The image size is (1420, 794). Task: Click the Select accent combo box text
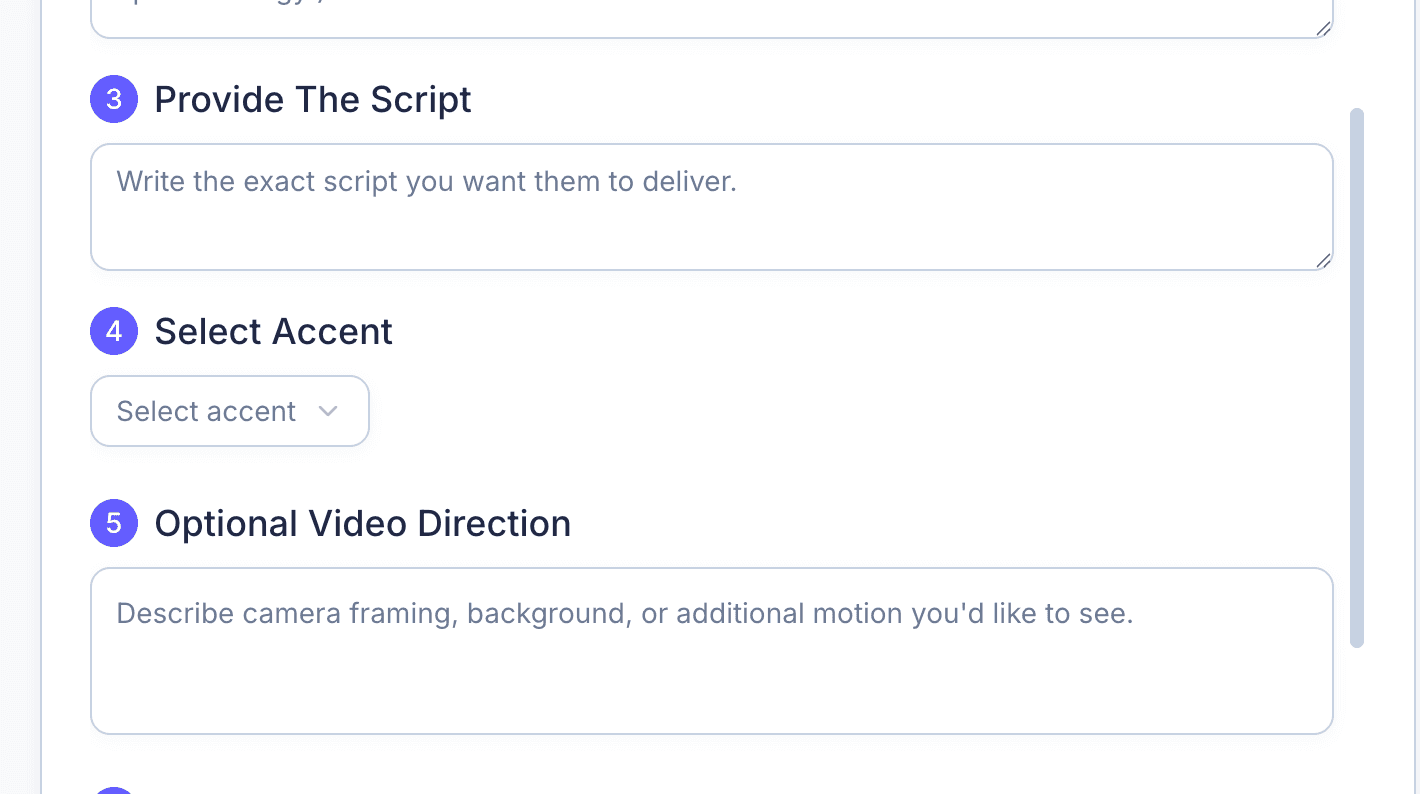tap(206, 411)
